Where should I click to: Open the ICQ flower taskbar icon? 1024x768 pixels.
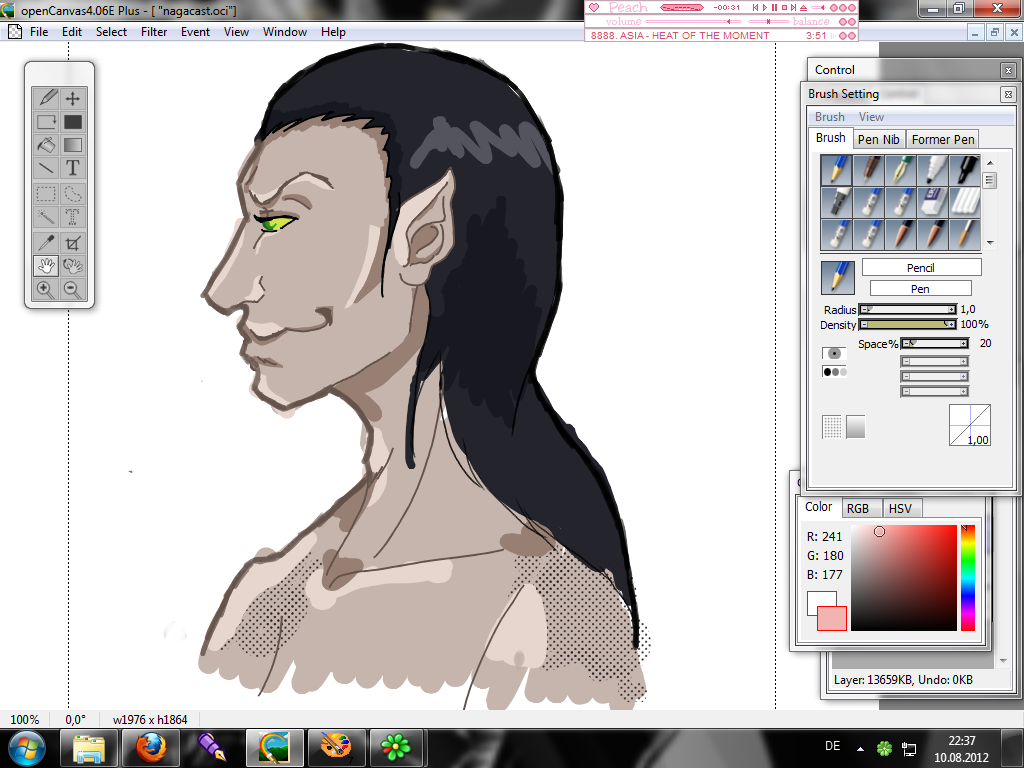pos(396,748)
